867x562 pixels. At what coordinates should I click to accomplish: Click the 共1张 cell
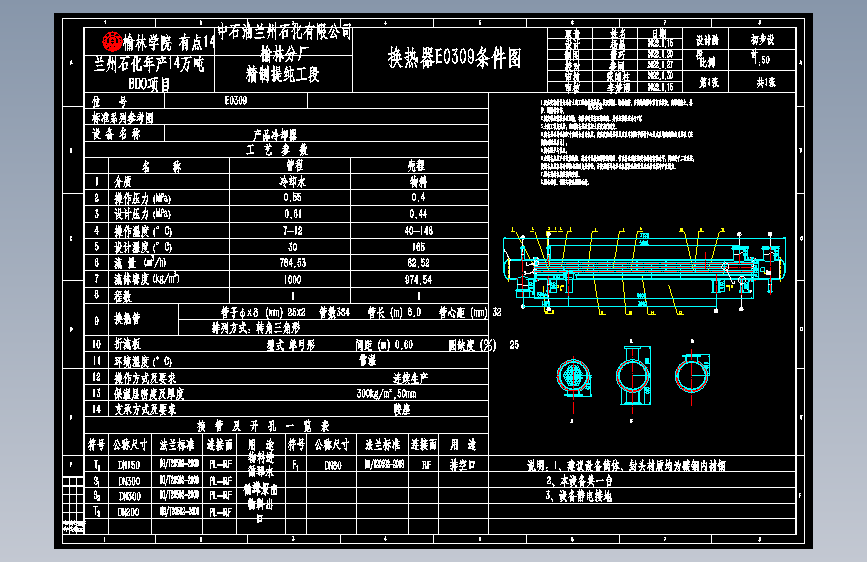click(766, 82)
